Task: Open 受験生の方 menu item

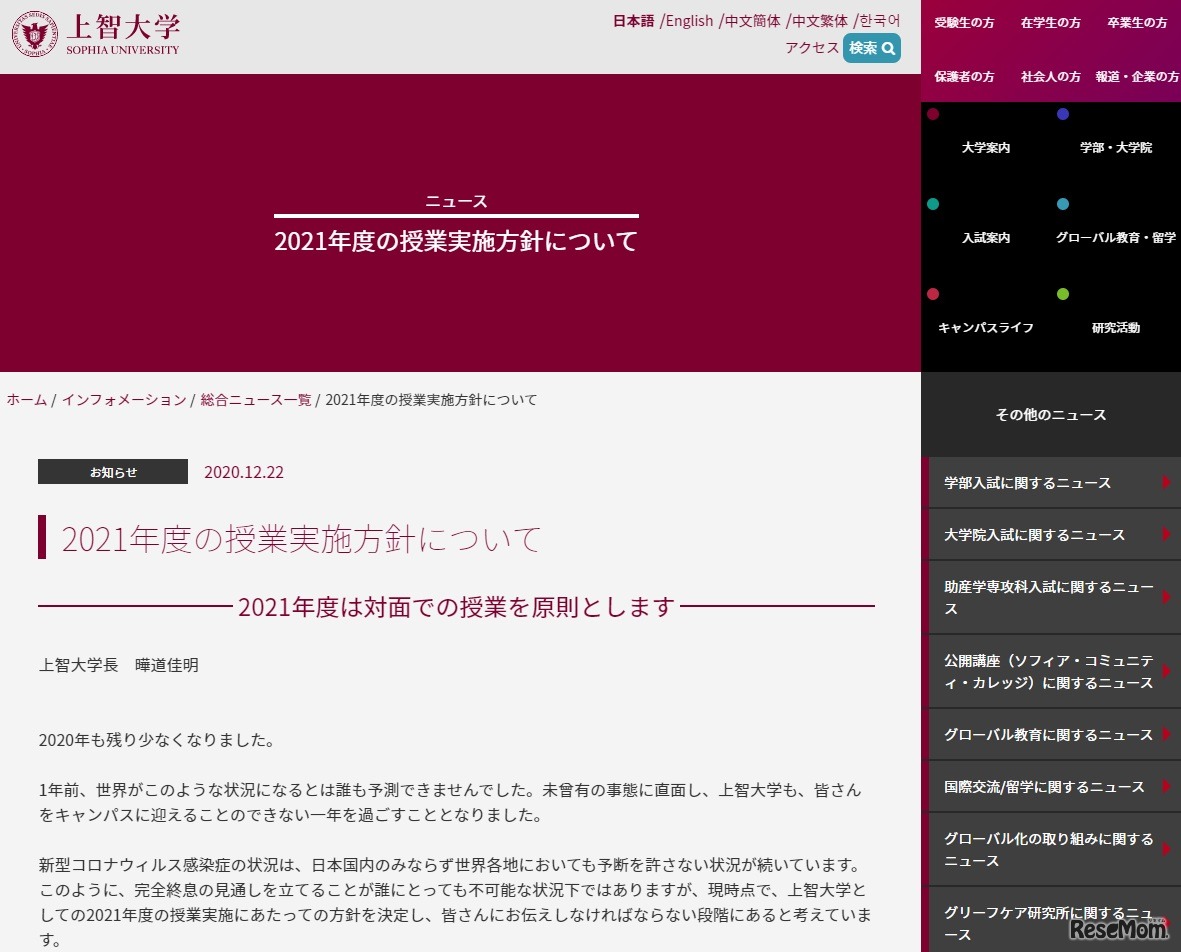Action: click(964, 23)
